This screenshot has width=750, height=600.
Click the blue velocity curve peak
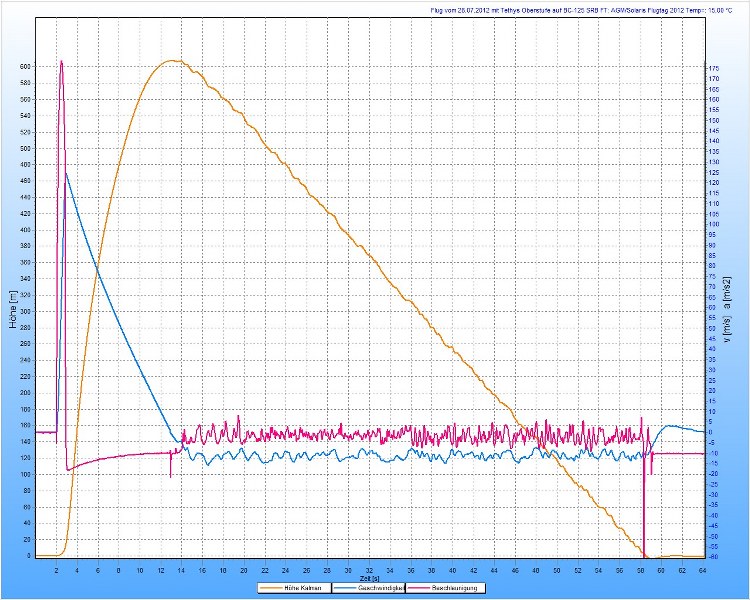tap(66, 173)
